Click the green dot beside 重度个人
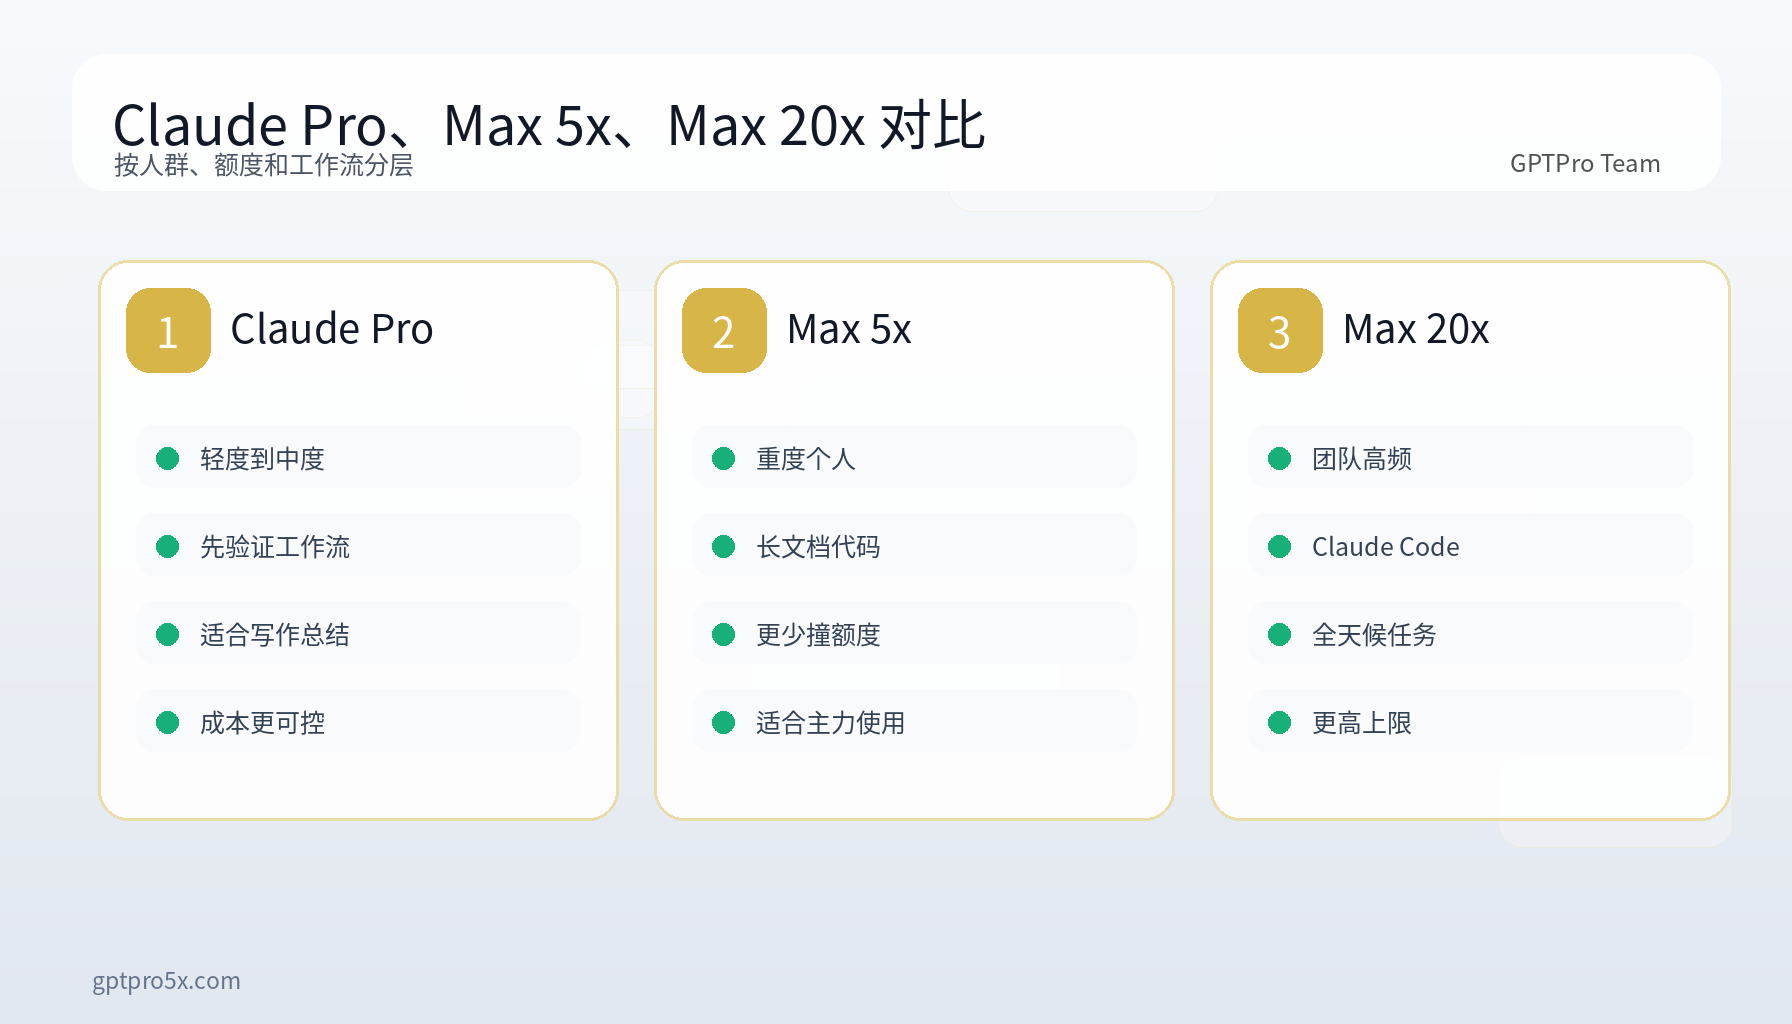The width and height of the screenshot is (1792, 1024). coord(724,459)
